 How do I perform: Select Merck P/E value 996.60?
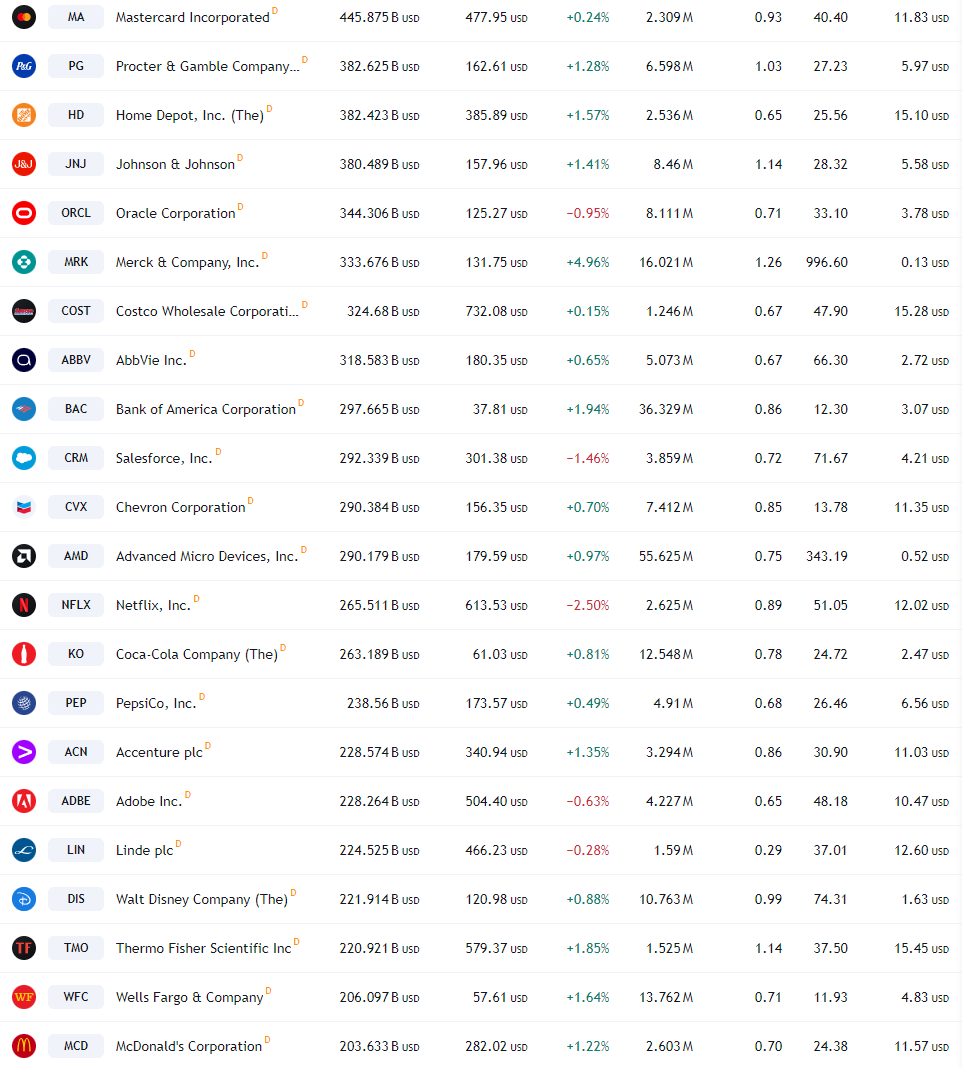click(827, 263)
